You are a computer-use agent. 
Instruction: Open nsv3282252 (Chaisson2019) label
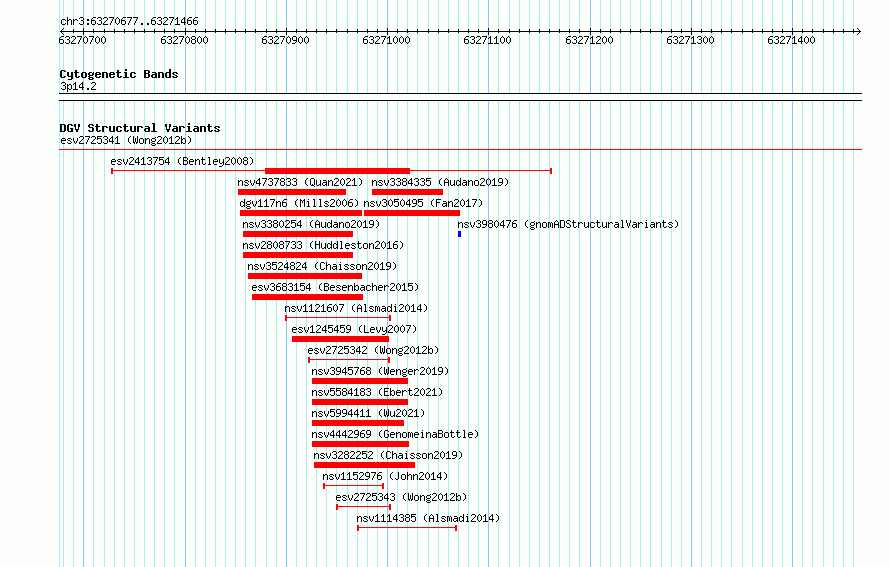pyautogui.click(x=388, y=455)
